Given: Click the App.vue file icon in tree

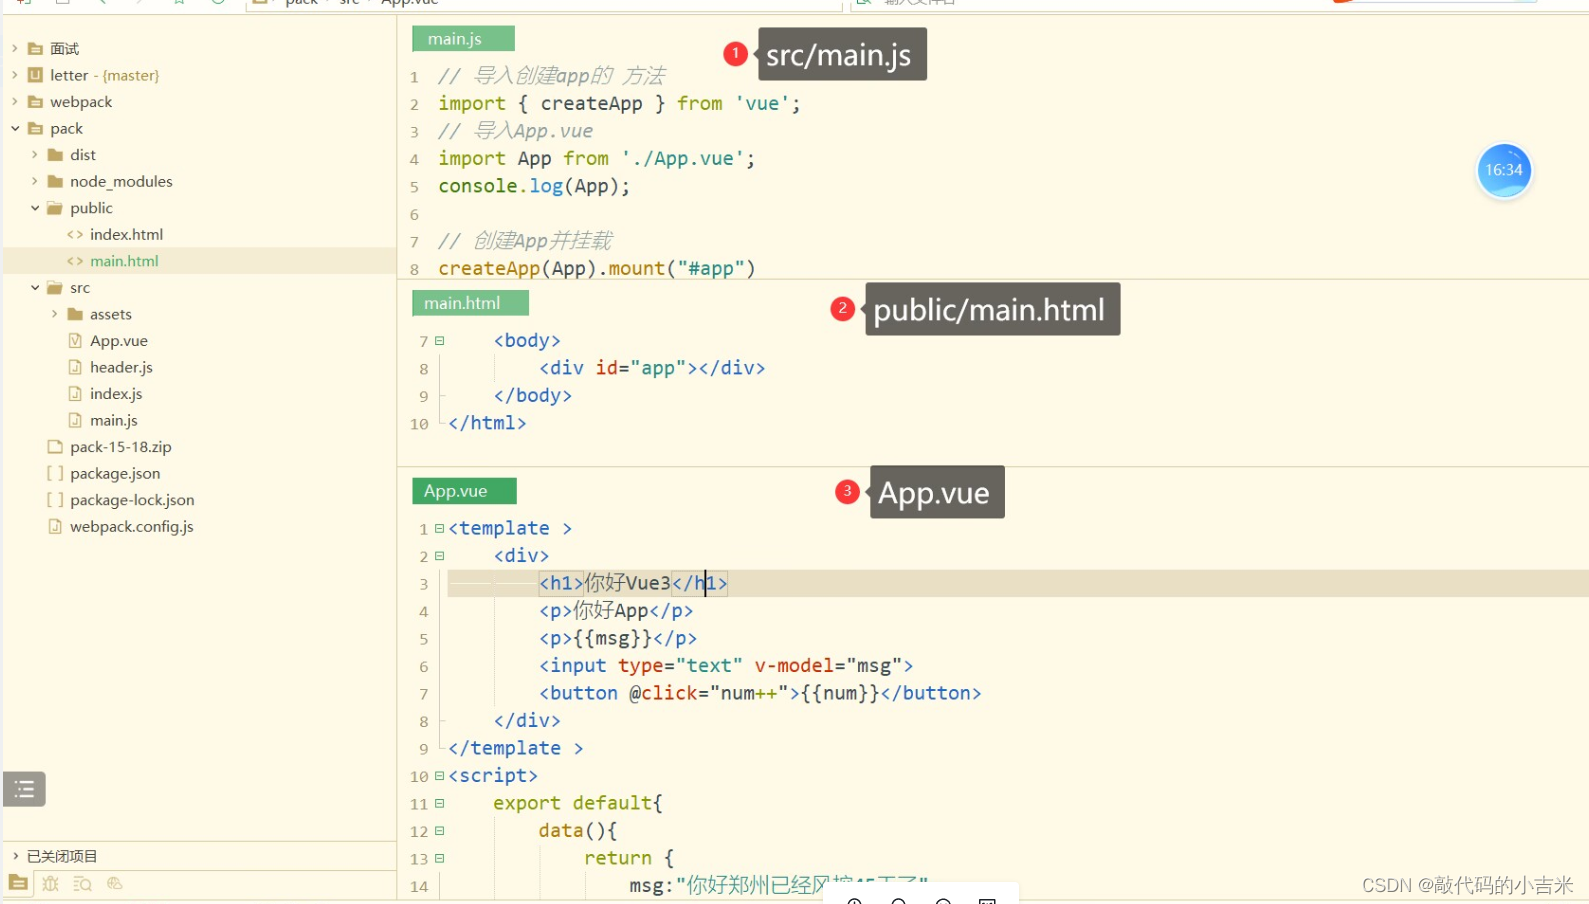Looking at the screenshot, I should [x=75, y=340].
